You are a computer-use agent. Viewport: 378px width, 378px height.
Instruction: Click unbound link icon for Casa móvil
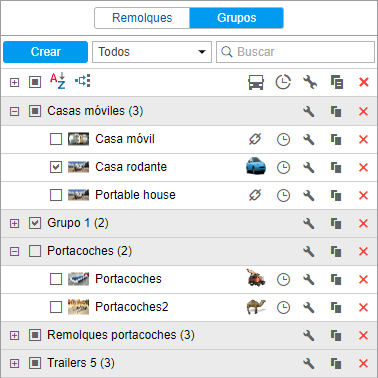point(255,139)
